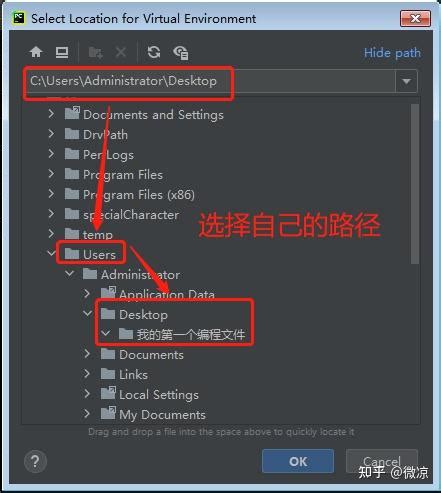Screen dimensions: 441x493
Task: Click the vertical scrollbar of the tree
Action: [x=415, y=184]
